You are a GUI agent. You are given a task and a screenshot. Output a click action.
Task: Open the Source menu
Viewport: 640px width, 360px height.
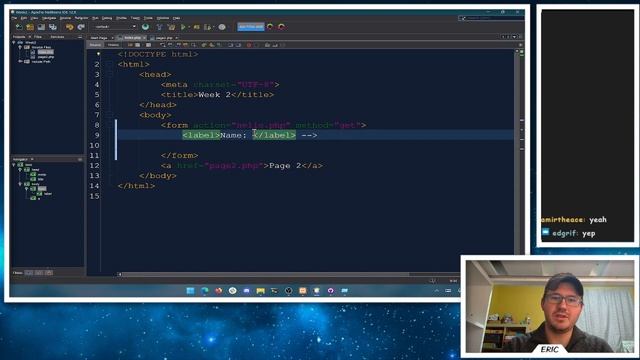click(x=65, y=18)
